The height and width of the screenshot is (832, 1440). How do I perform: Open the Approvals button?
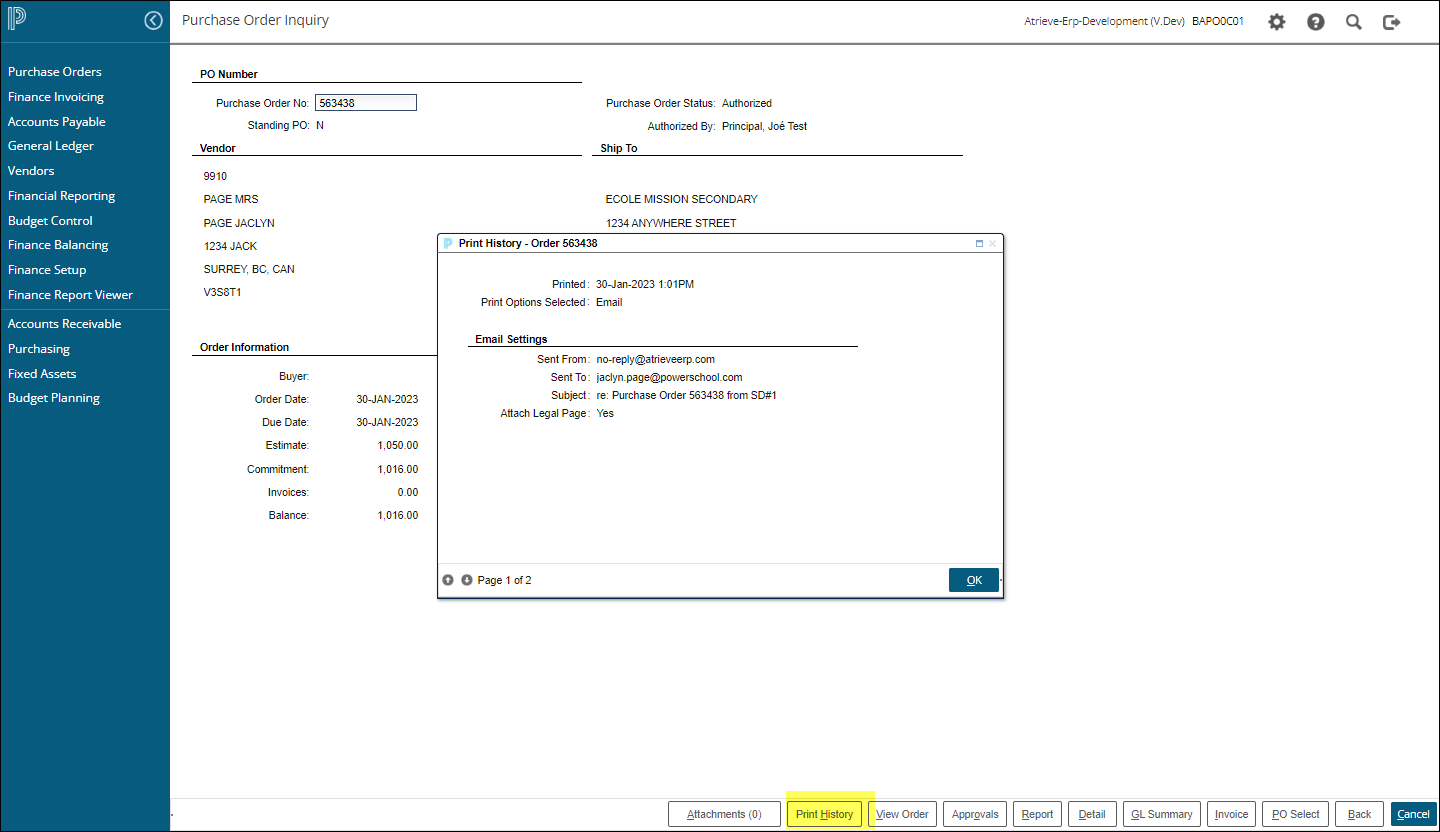(975, 814)
